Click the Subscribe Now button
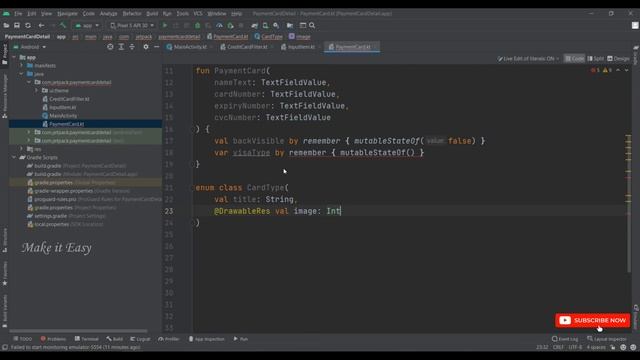 (x=592, y=320)
